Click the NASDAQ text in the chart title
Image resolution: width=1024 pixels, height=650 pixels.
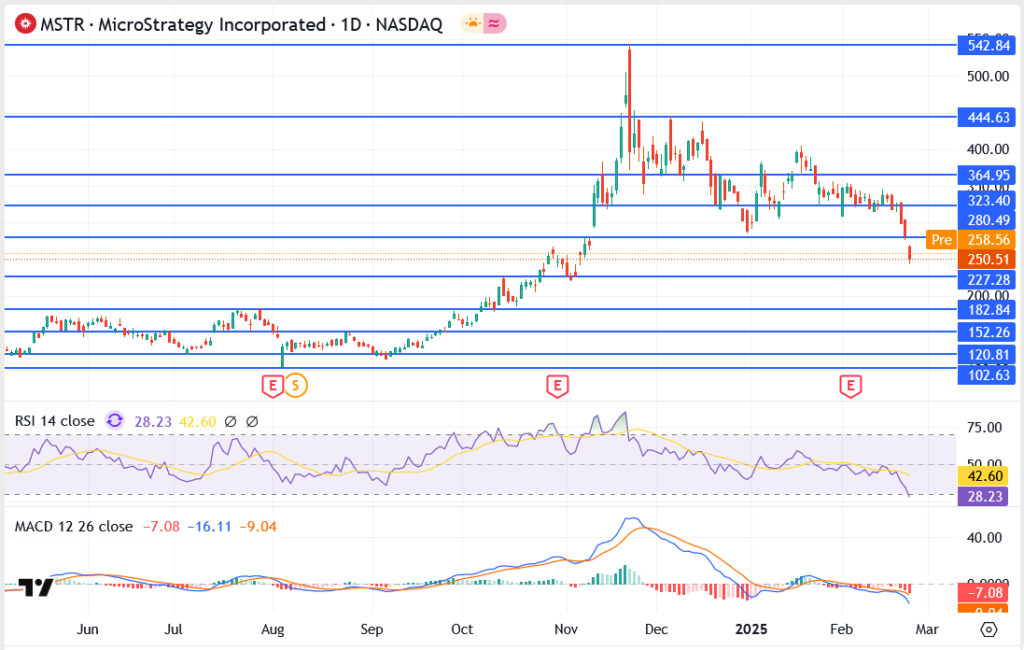point(409,23)
